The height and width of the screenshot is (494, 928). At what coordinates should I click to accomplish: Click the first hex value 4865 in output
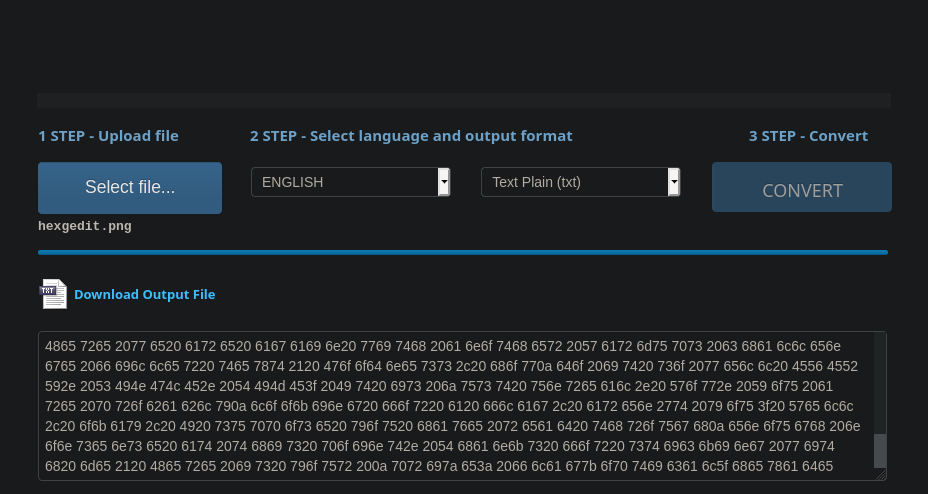pyautogui.click(x=60, y=346)
